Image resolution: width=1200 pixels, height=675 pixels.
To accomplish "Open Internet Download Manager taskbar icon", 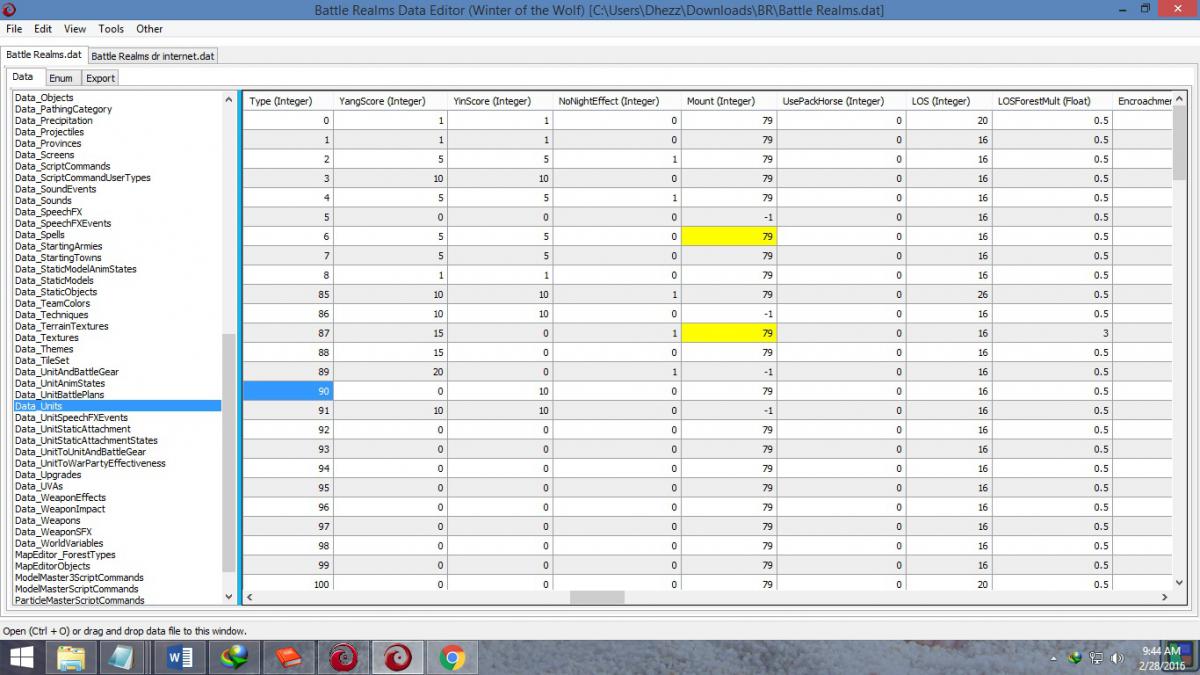I will point(235,657).
